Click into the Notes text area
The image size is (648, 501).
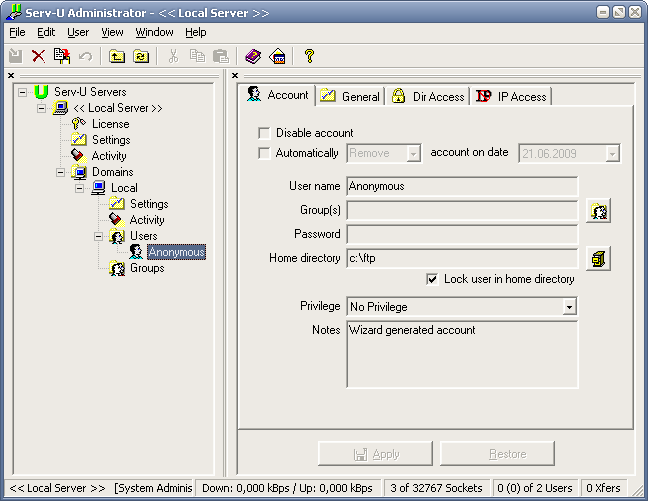462,355
